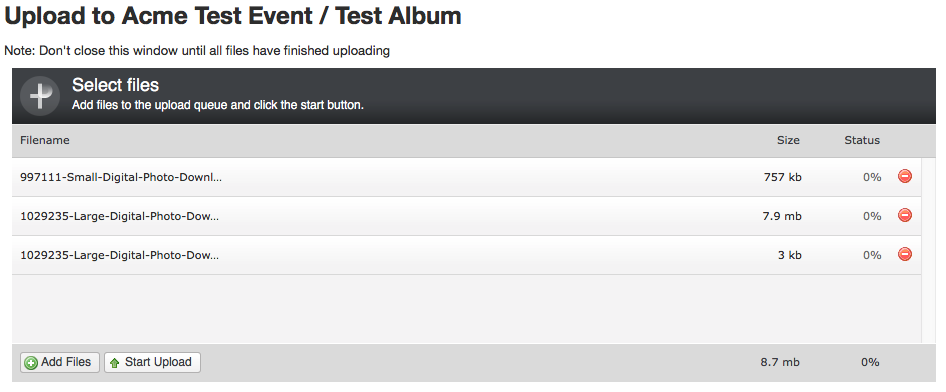The image size is (946, 392).
Task: Remove the 997111-Small-Digital-Photo file from queue
Action: (x=904, y=176)
